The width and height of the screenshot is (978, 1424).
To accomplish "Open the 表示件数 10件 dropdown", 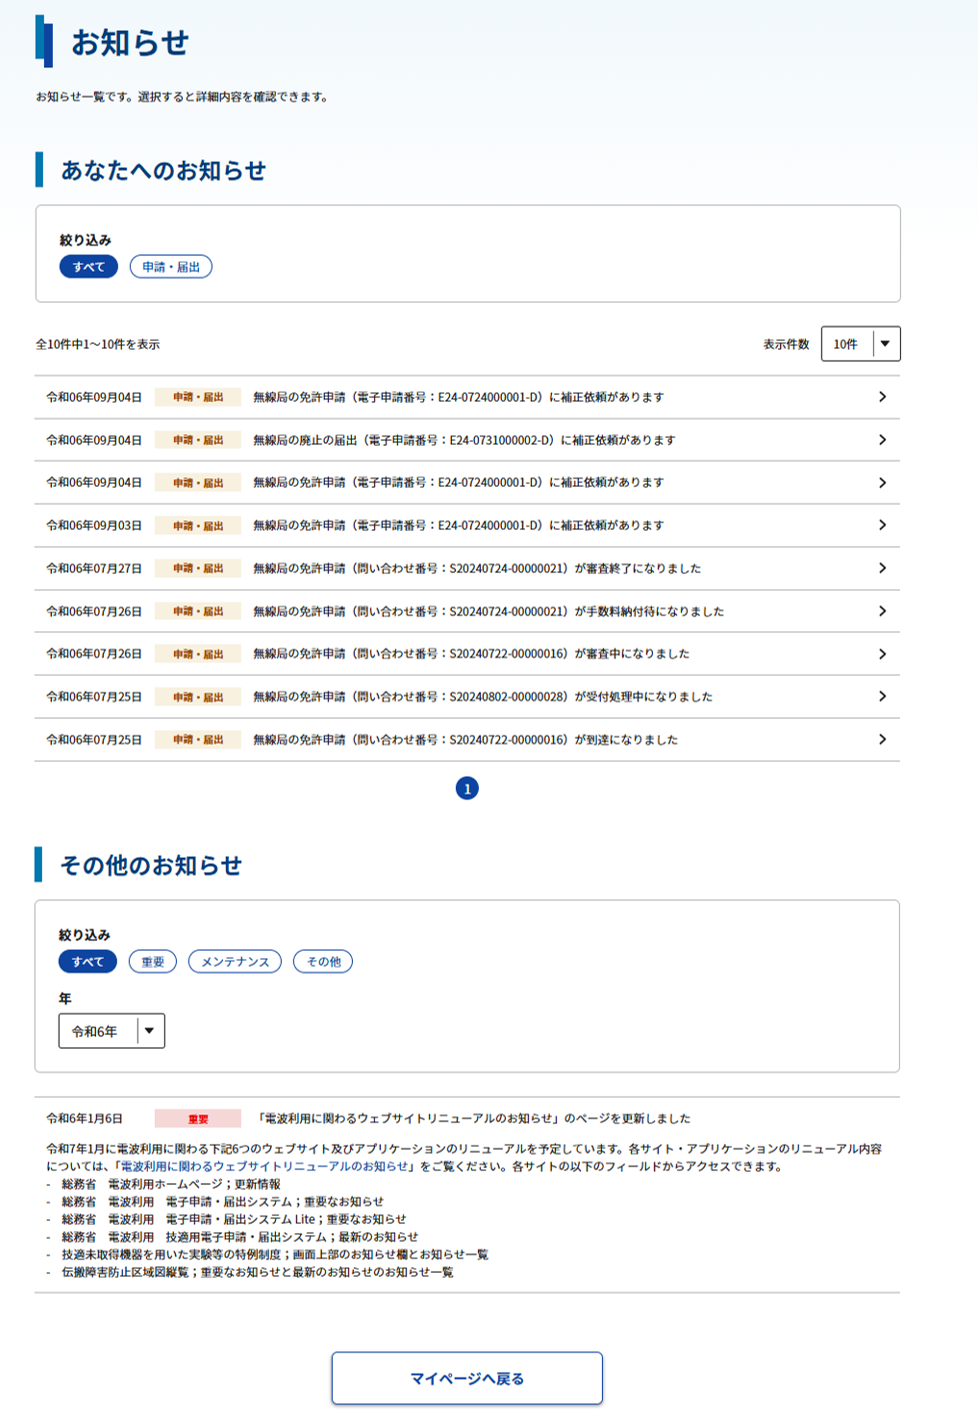I will [861, 344].
